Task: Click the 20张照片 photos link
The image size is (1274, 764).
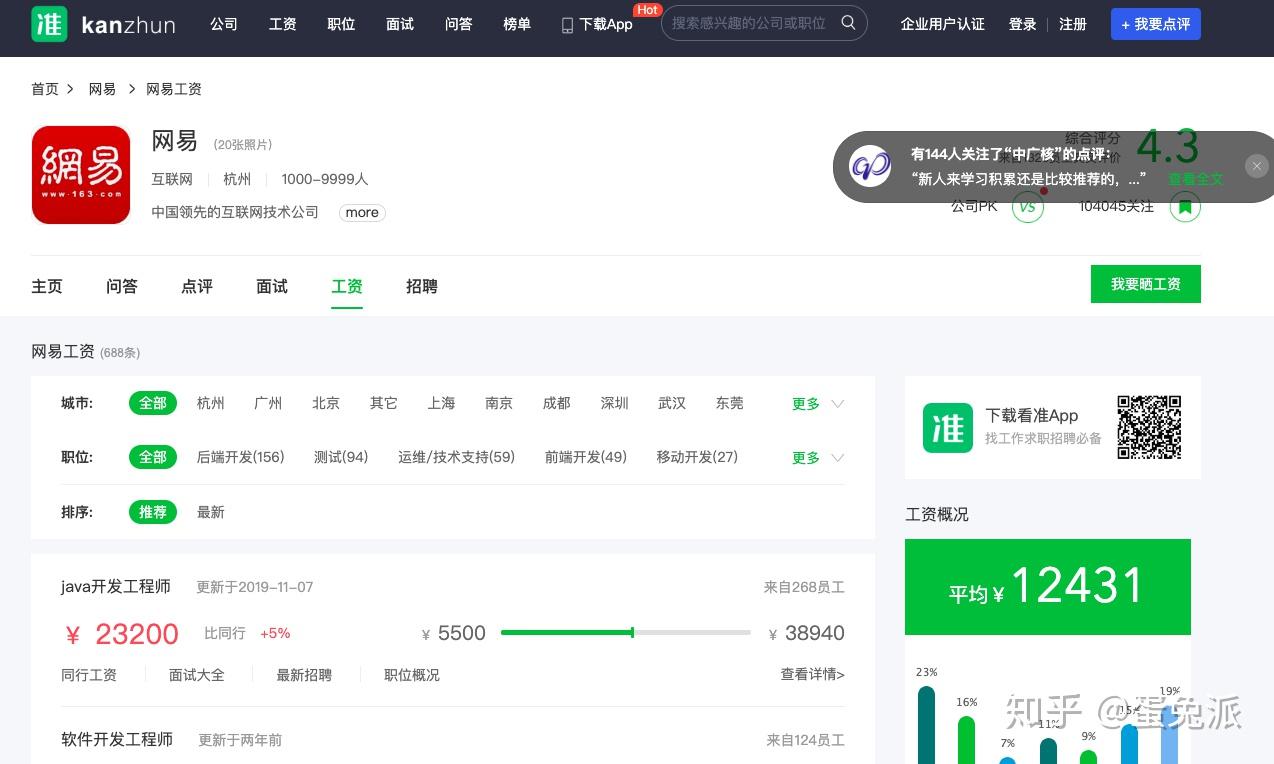Action: pos(243,145)
